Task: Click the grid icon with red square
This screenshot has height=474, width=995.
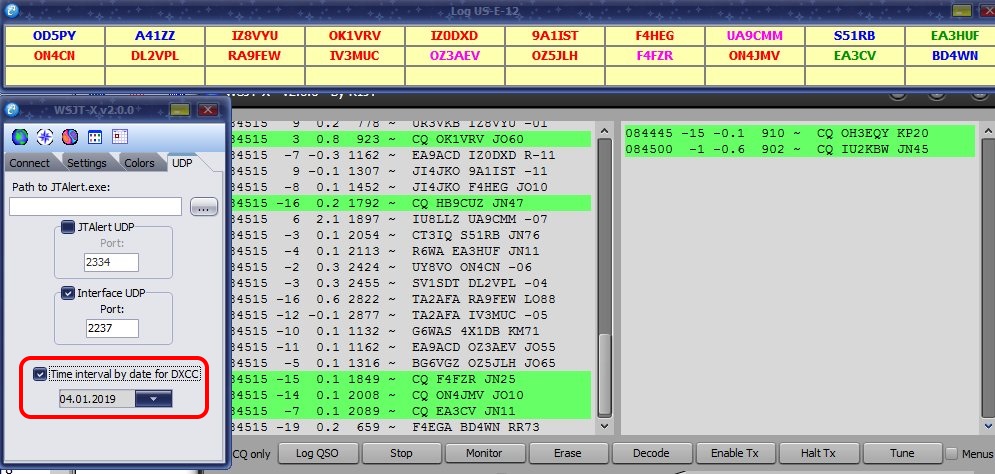Action: 120,137
